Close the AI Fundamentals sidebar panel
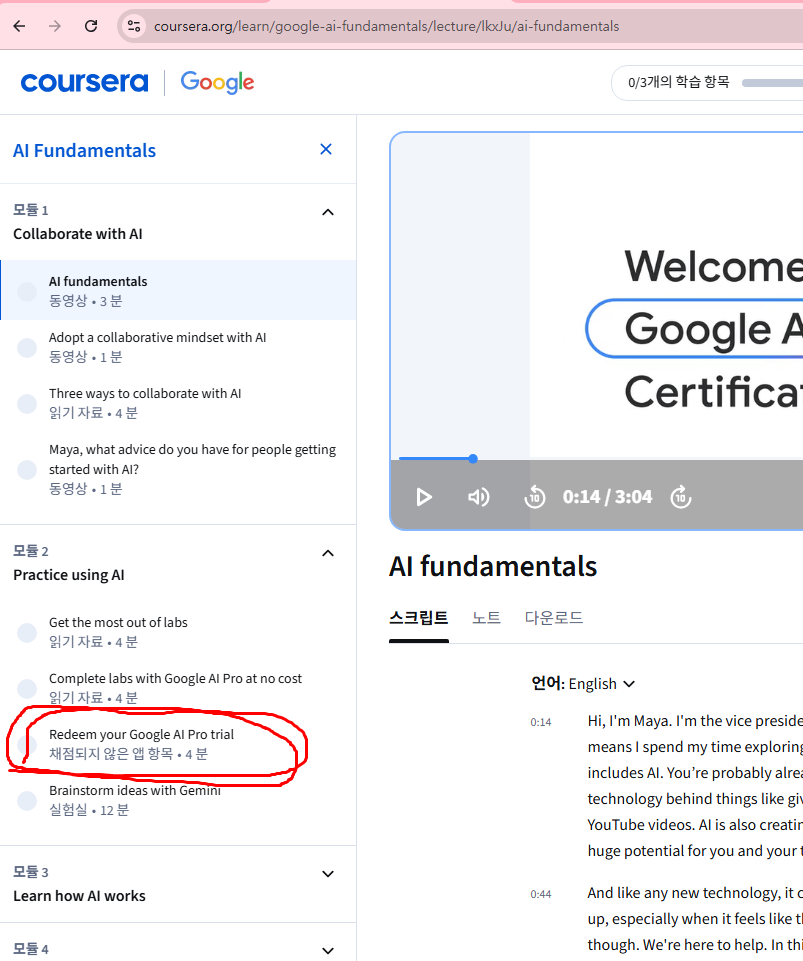Screen dimensions: 803x961 pos(326,150)
